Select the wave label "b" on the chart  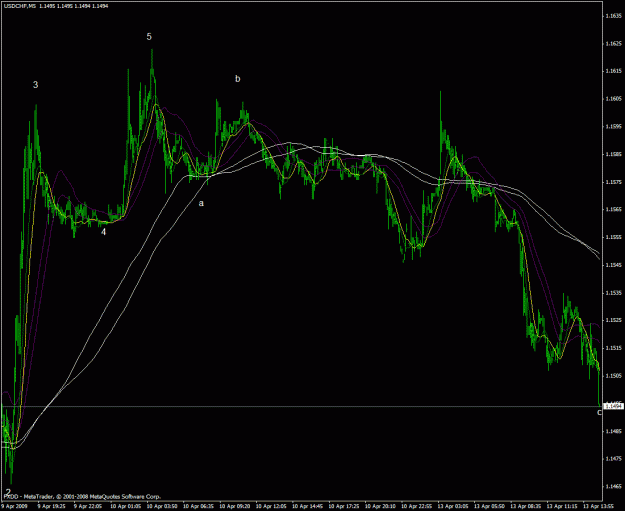tap(238, 79)
